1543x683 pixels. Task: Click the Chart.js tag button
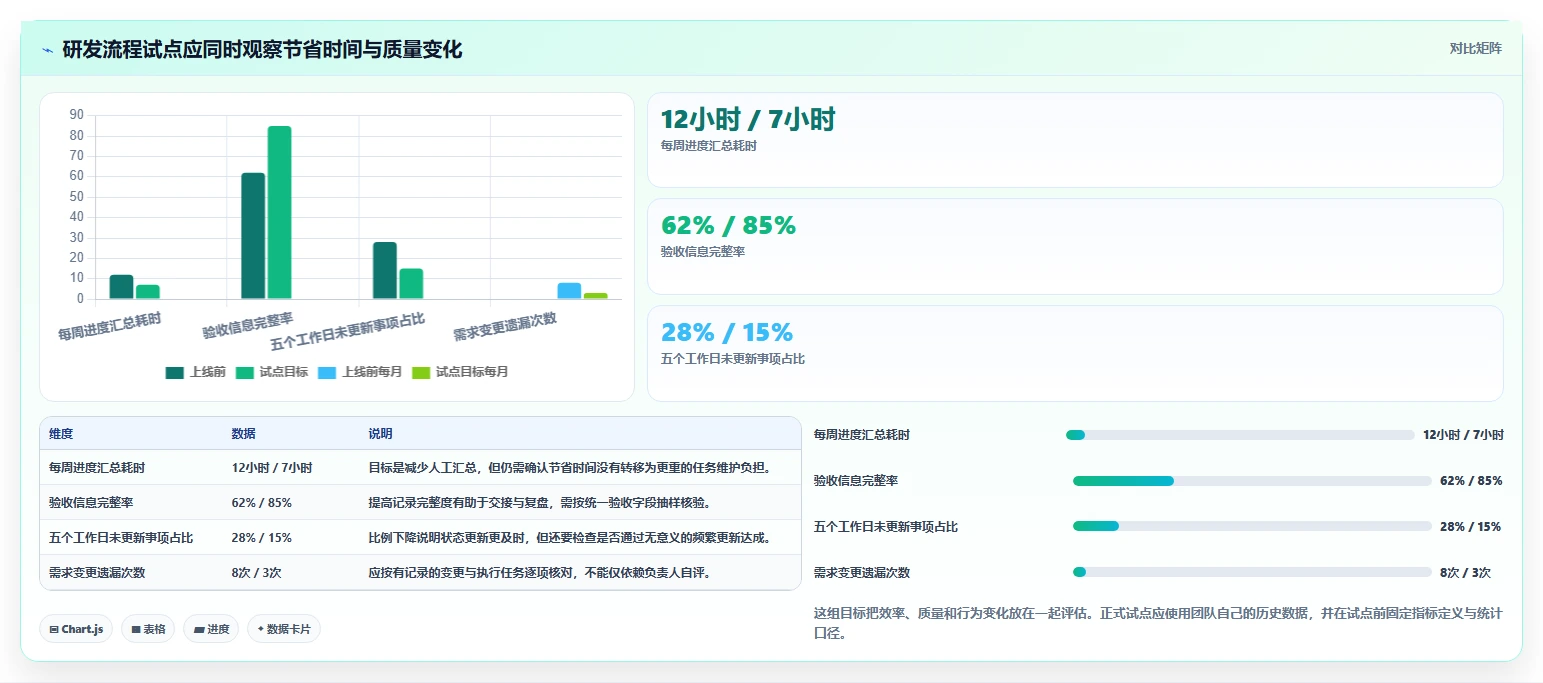pos(77,629)
